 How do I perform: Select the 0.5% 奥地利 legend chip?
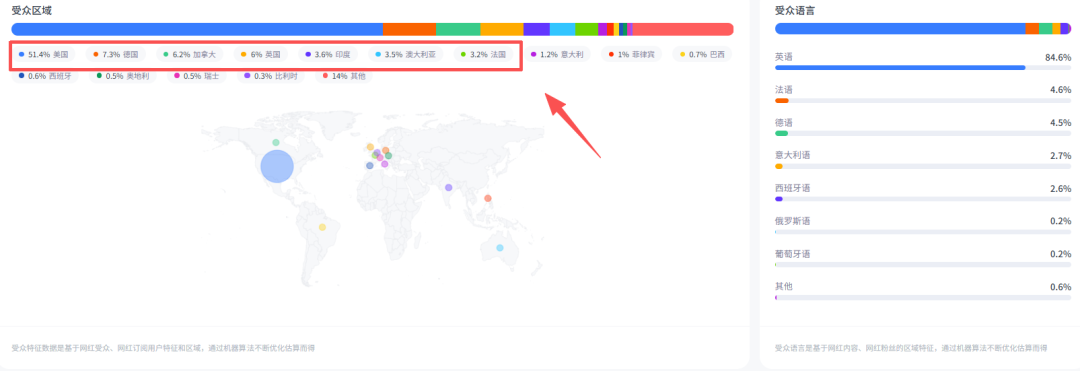coord(123,76)
